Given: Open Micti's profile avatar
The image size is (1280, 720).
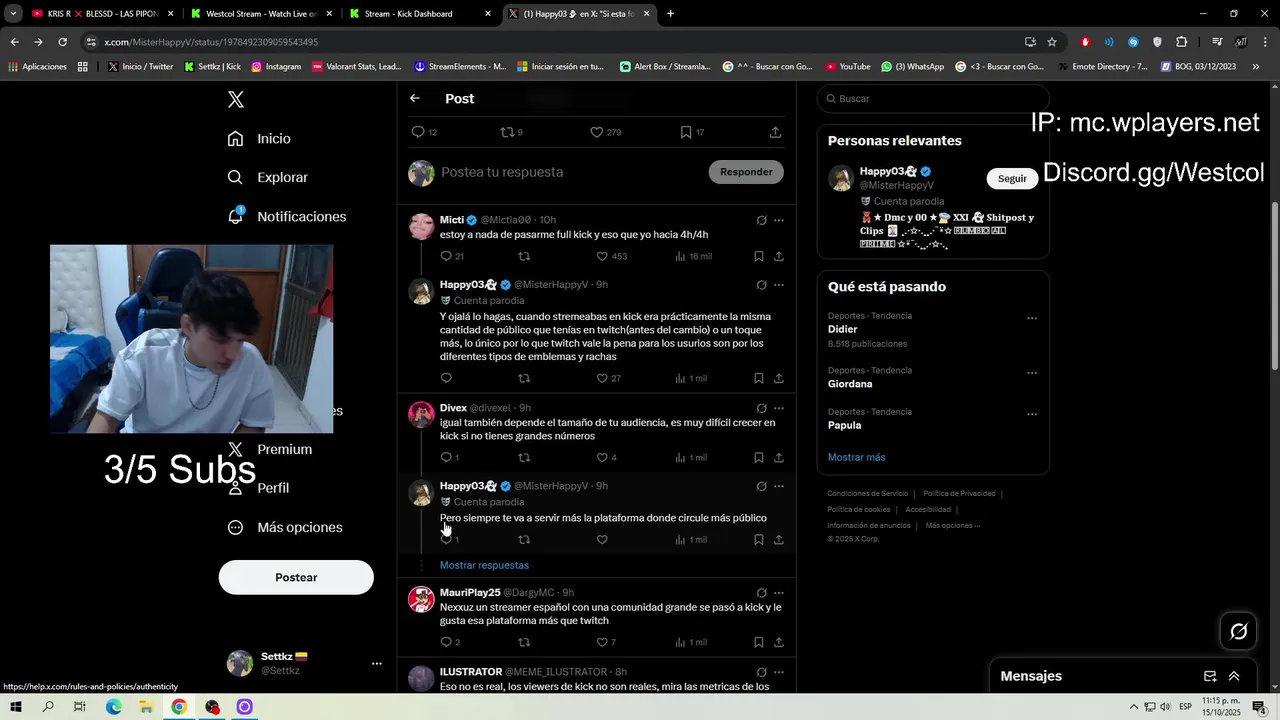Looking at the screenshot, I should click(x=421, y=226).
